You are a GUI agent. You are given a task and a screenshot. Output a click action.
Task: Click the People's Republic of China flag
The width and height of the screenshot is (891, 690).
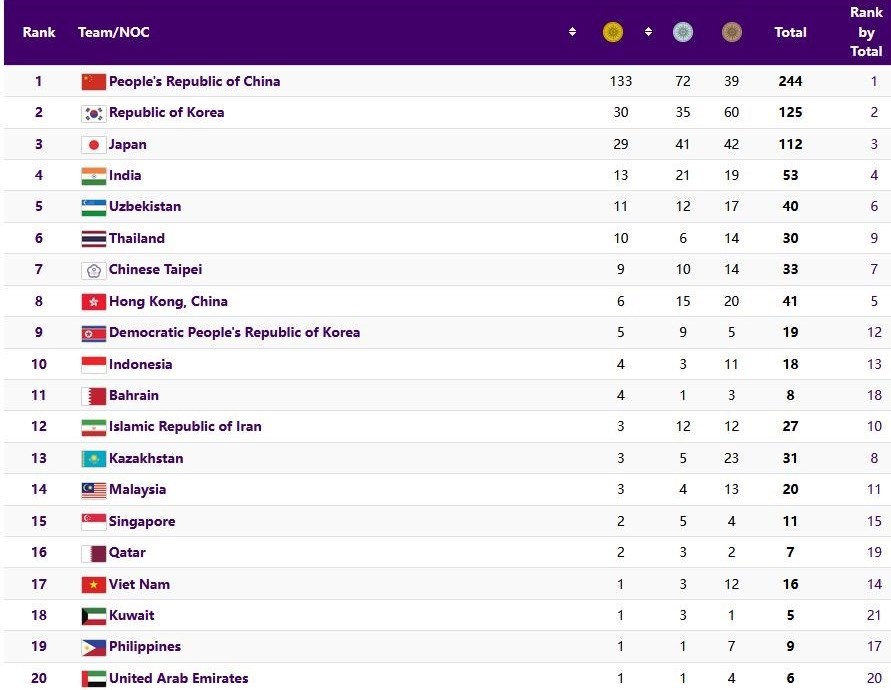click(94, 81)
